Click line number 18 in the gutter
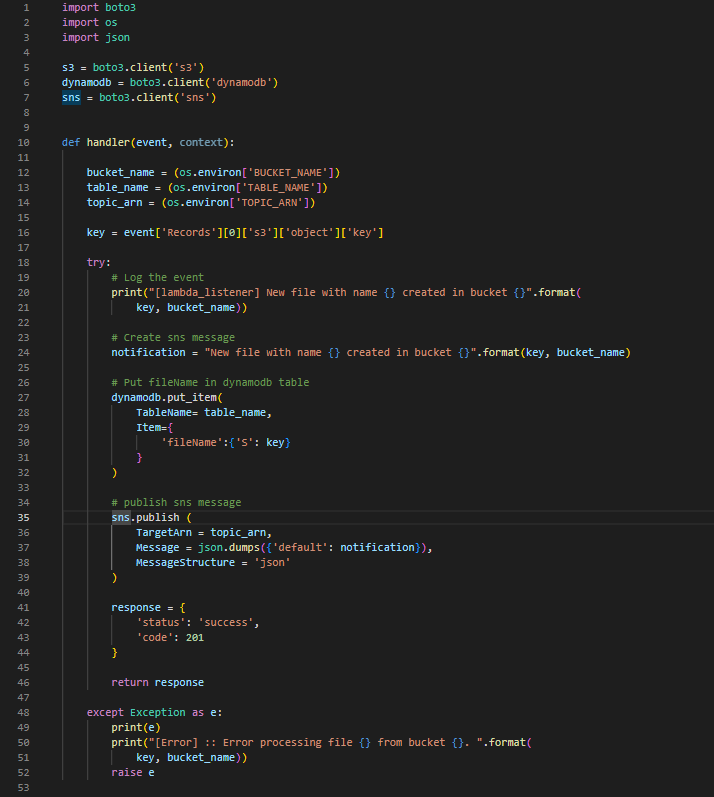The width and height of the screenshot is (714, 797). 23,262
